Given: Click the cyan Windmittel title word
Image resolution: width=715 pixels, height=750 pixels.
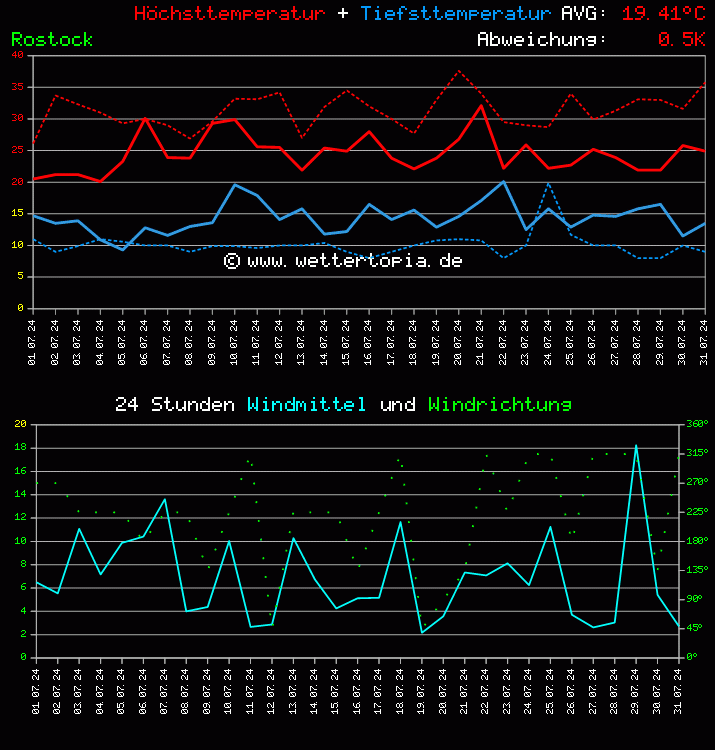Looking at the screenshot, I should [308, 405].
